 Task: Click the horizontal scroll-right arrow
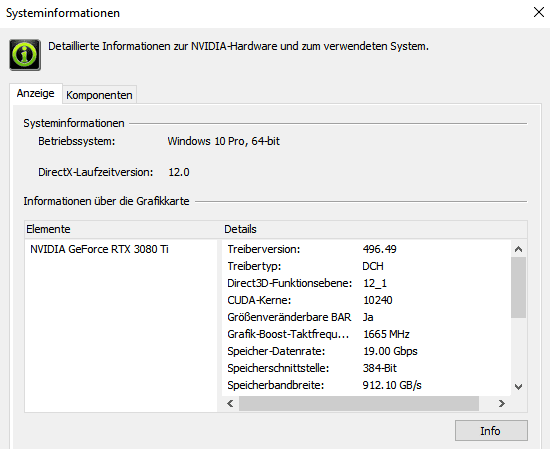click(x=502, y=403)
